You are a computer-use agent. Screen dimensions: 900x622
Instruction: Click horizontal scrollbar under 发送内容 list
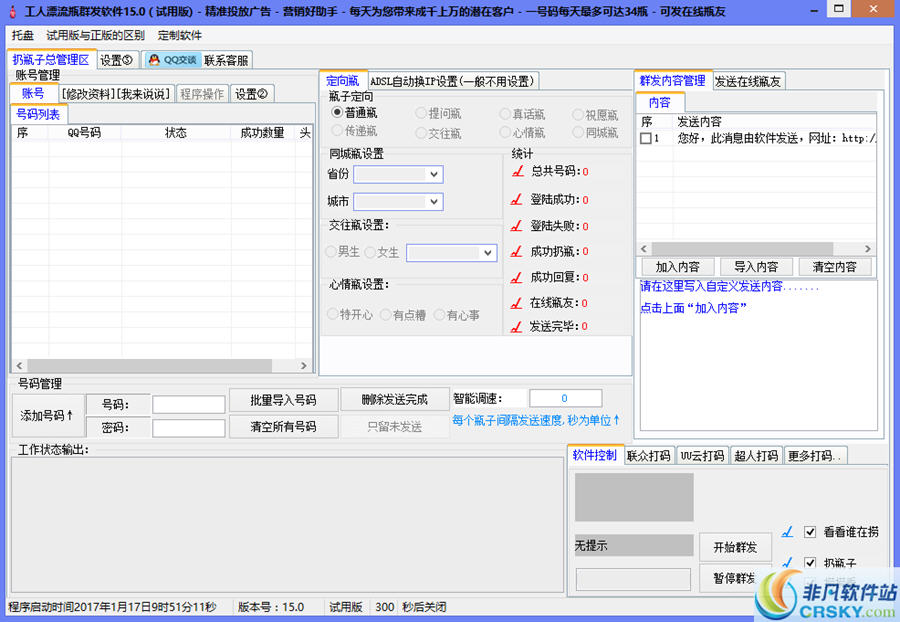742,248
